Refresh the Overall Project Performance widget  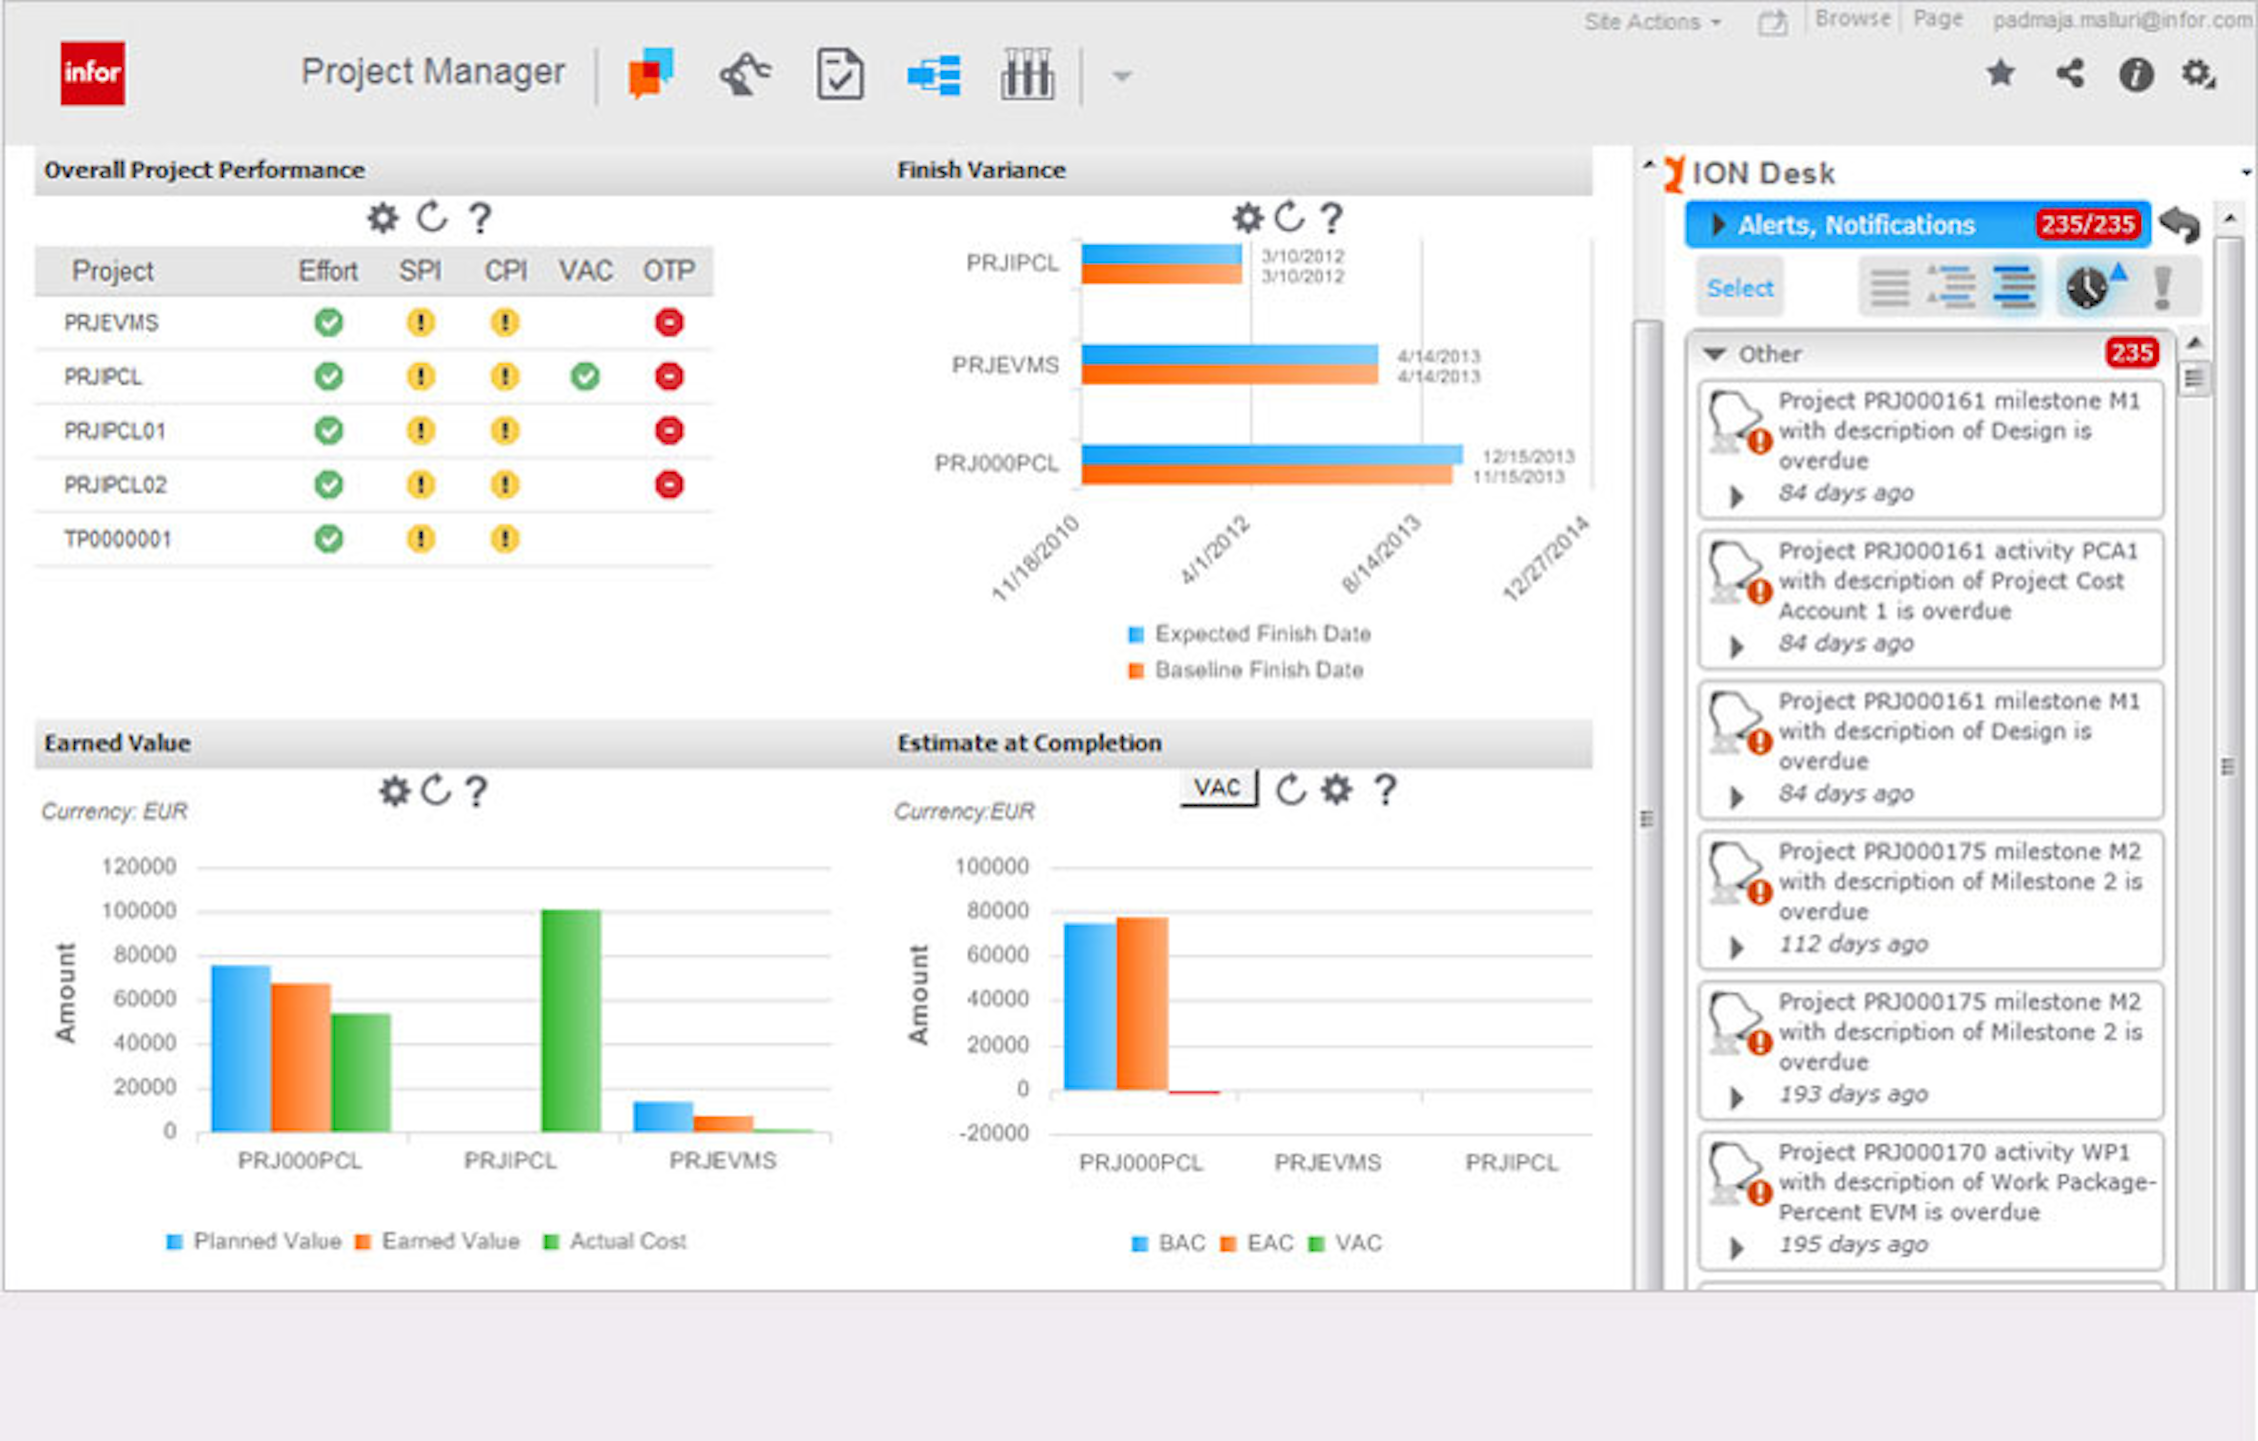click(432, 216)
